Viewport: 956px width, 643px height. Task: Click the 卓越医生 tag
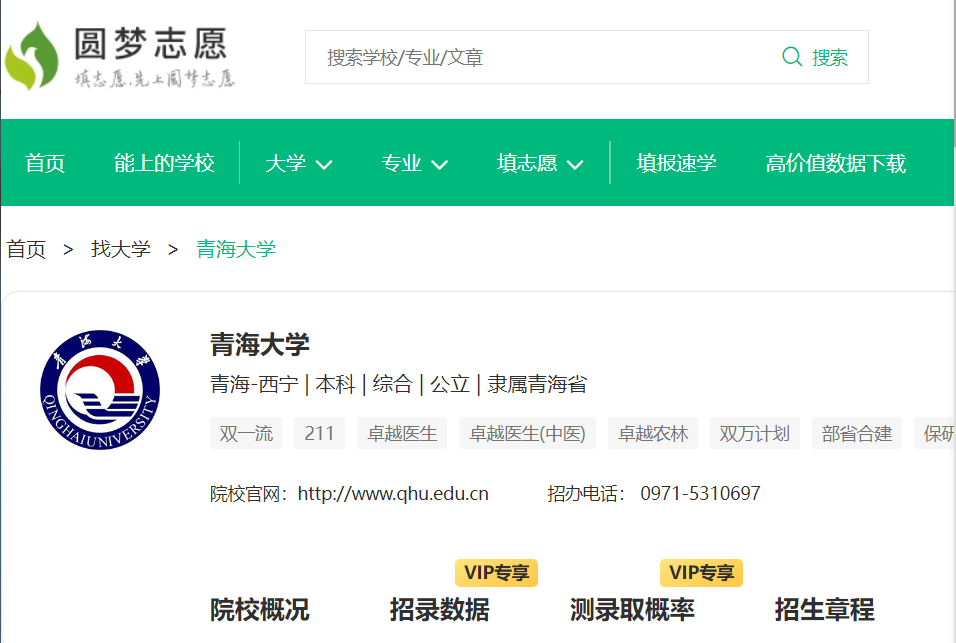click(x=402, y=433)
